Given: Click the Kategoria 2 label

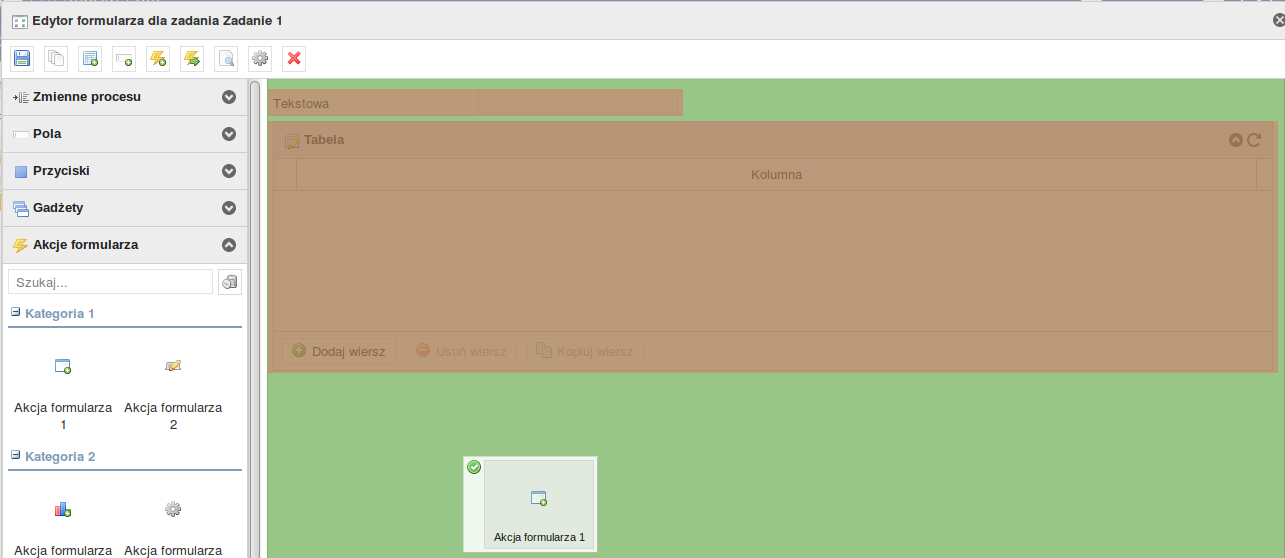Looking at the screenshot, I should pos(60,456).
